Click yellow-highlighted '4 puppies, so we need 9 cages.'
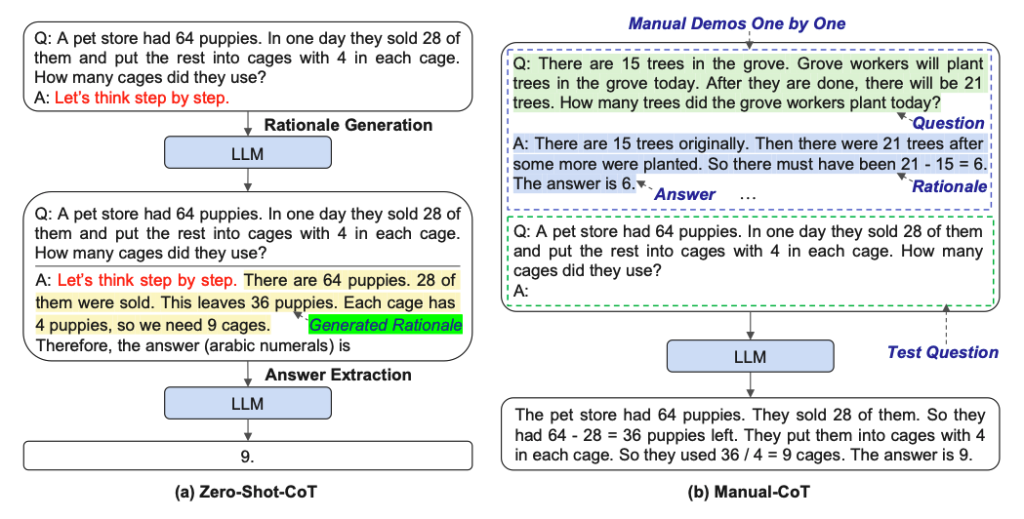The height and width of the screenshot is (519, 1024). pos(153,324)
